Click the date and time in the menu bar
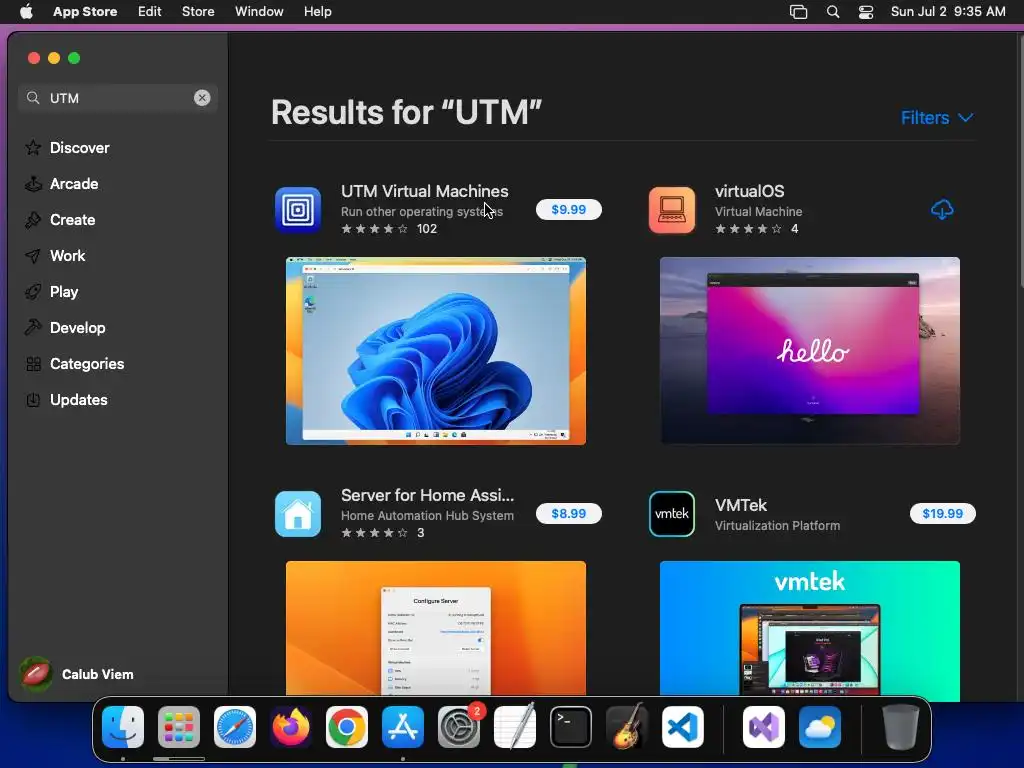 click(948, 12)
